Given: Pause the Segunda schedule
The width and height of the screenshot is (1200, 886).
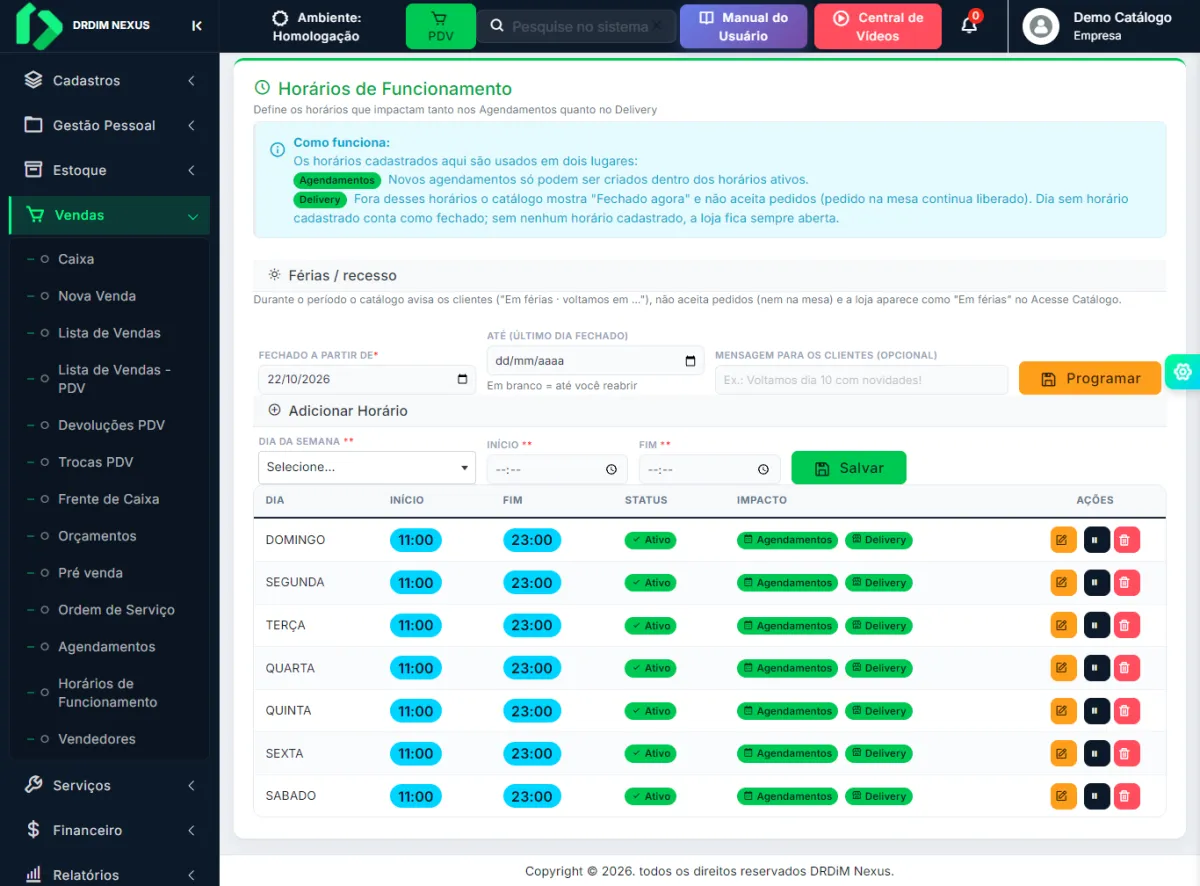Looking at the screenshot, I should coord(1096,583).
